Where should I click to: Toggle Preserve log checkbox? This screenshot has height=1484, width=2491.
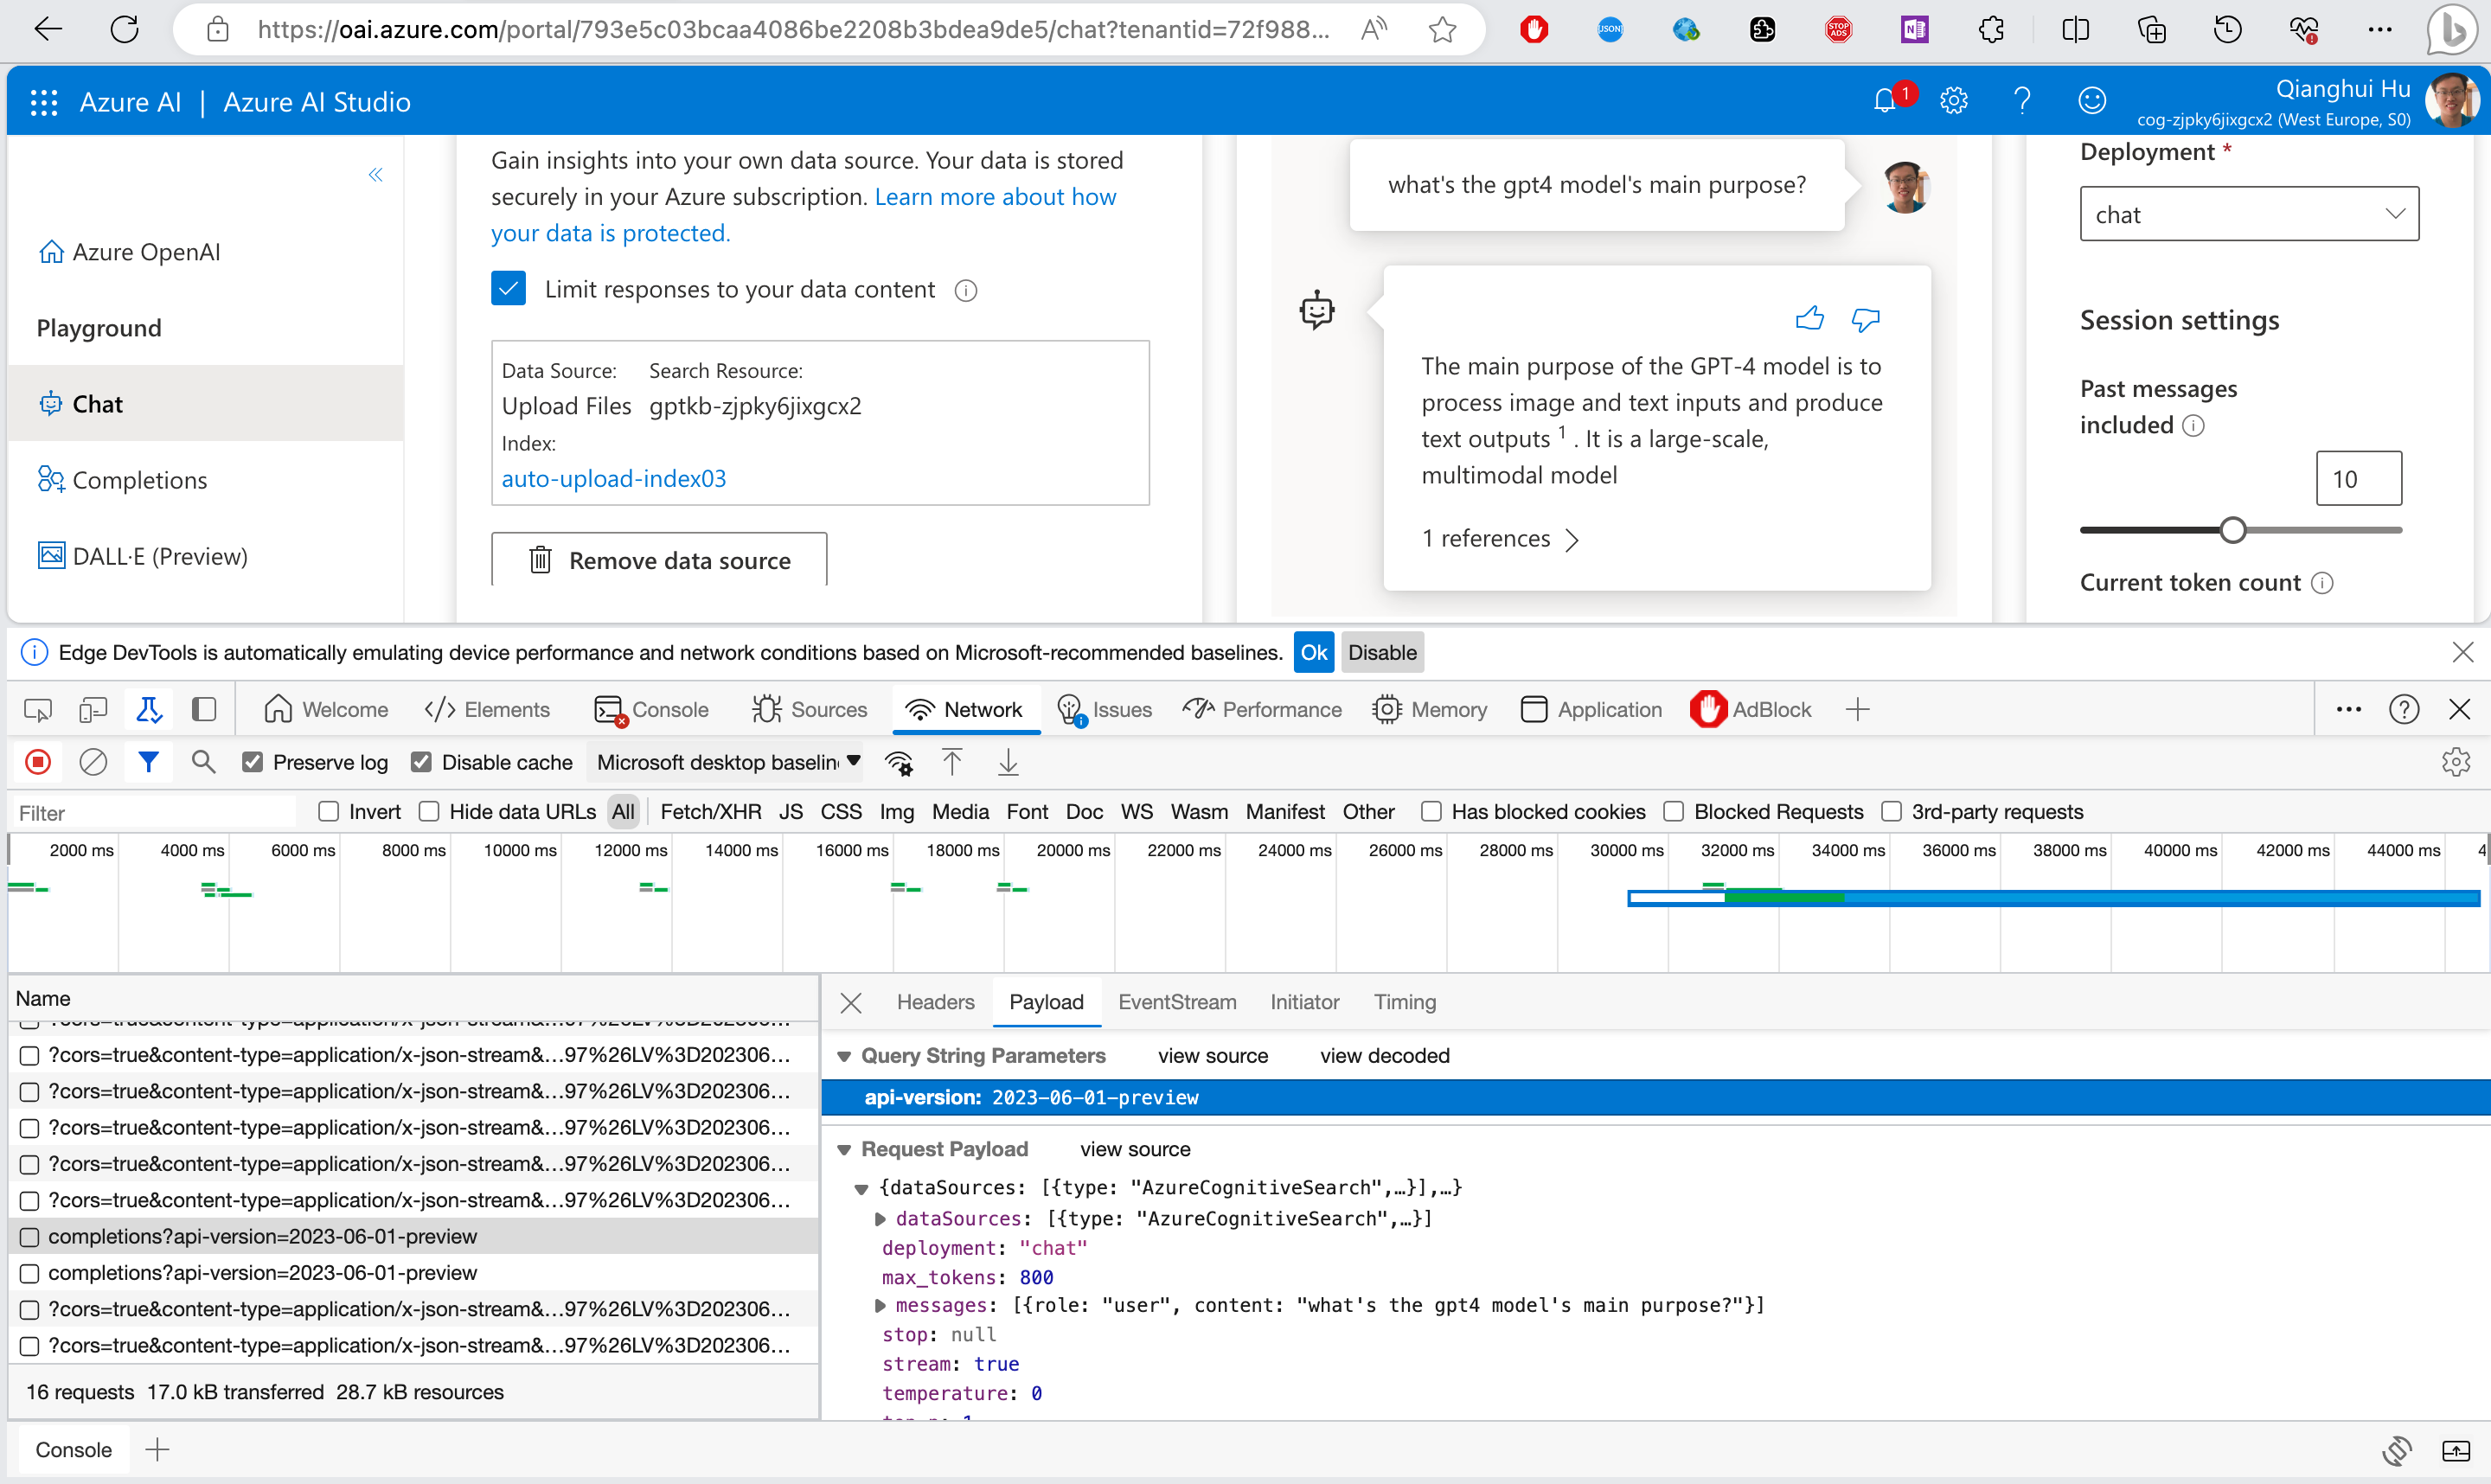[252, 763]
